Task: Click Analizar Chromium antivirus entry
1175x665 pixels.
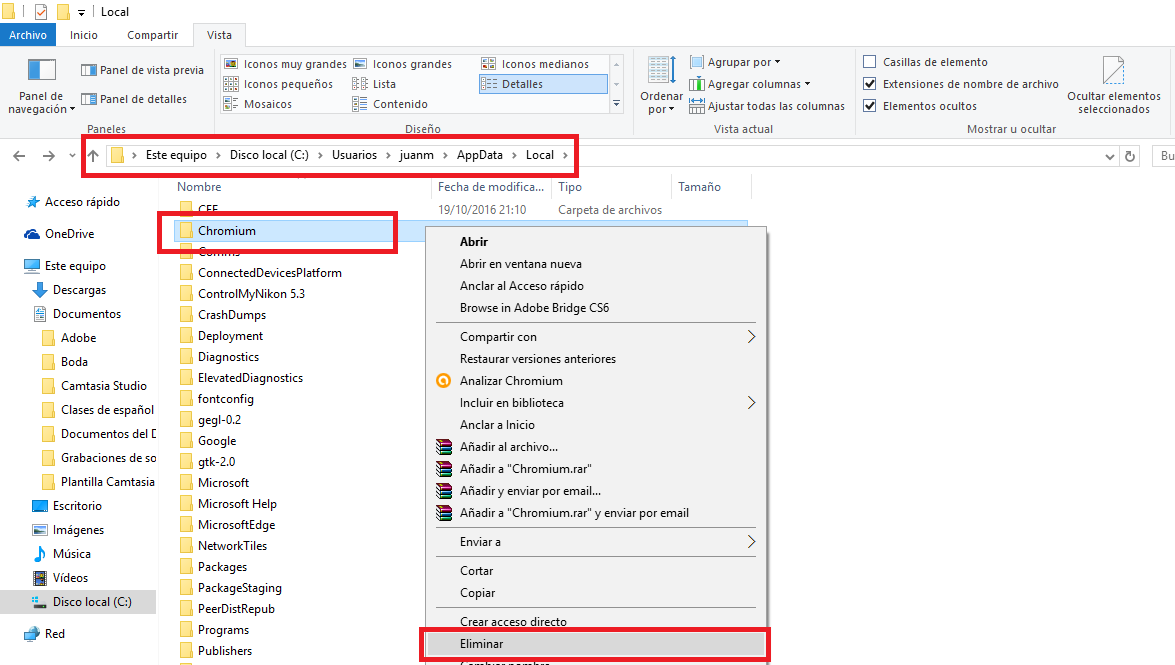Action: 511,381
